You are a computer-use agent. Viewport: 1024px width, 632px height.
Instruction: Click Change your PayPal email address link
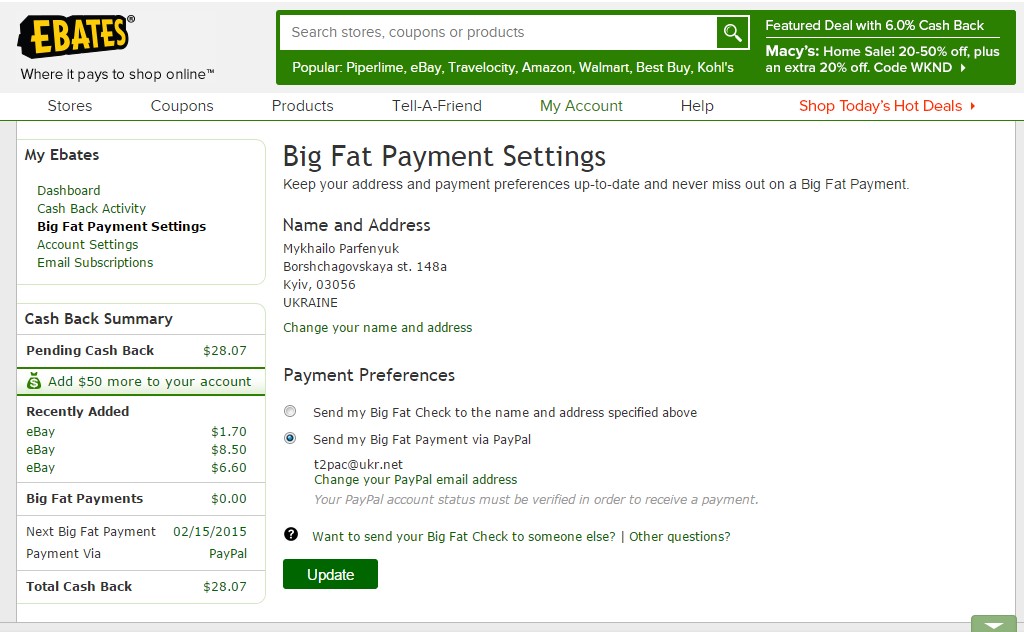[415, 480]
